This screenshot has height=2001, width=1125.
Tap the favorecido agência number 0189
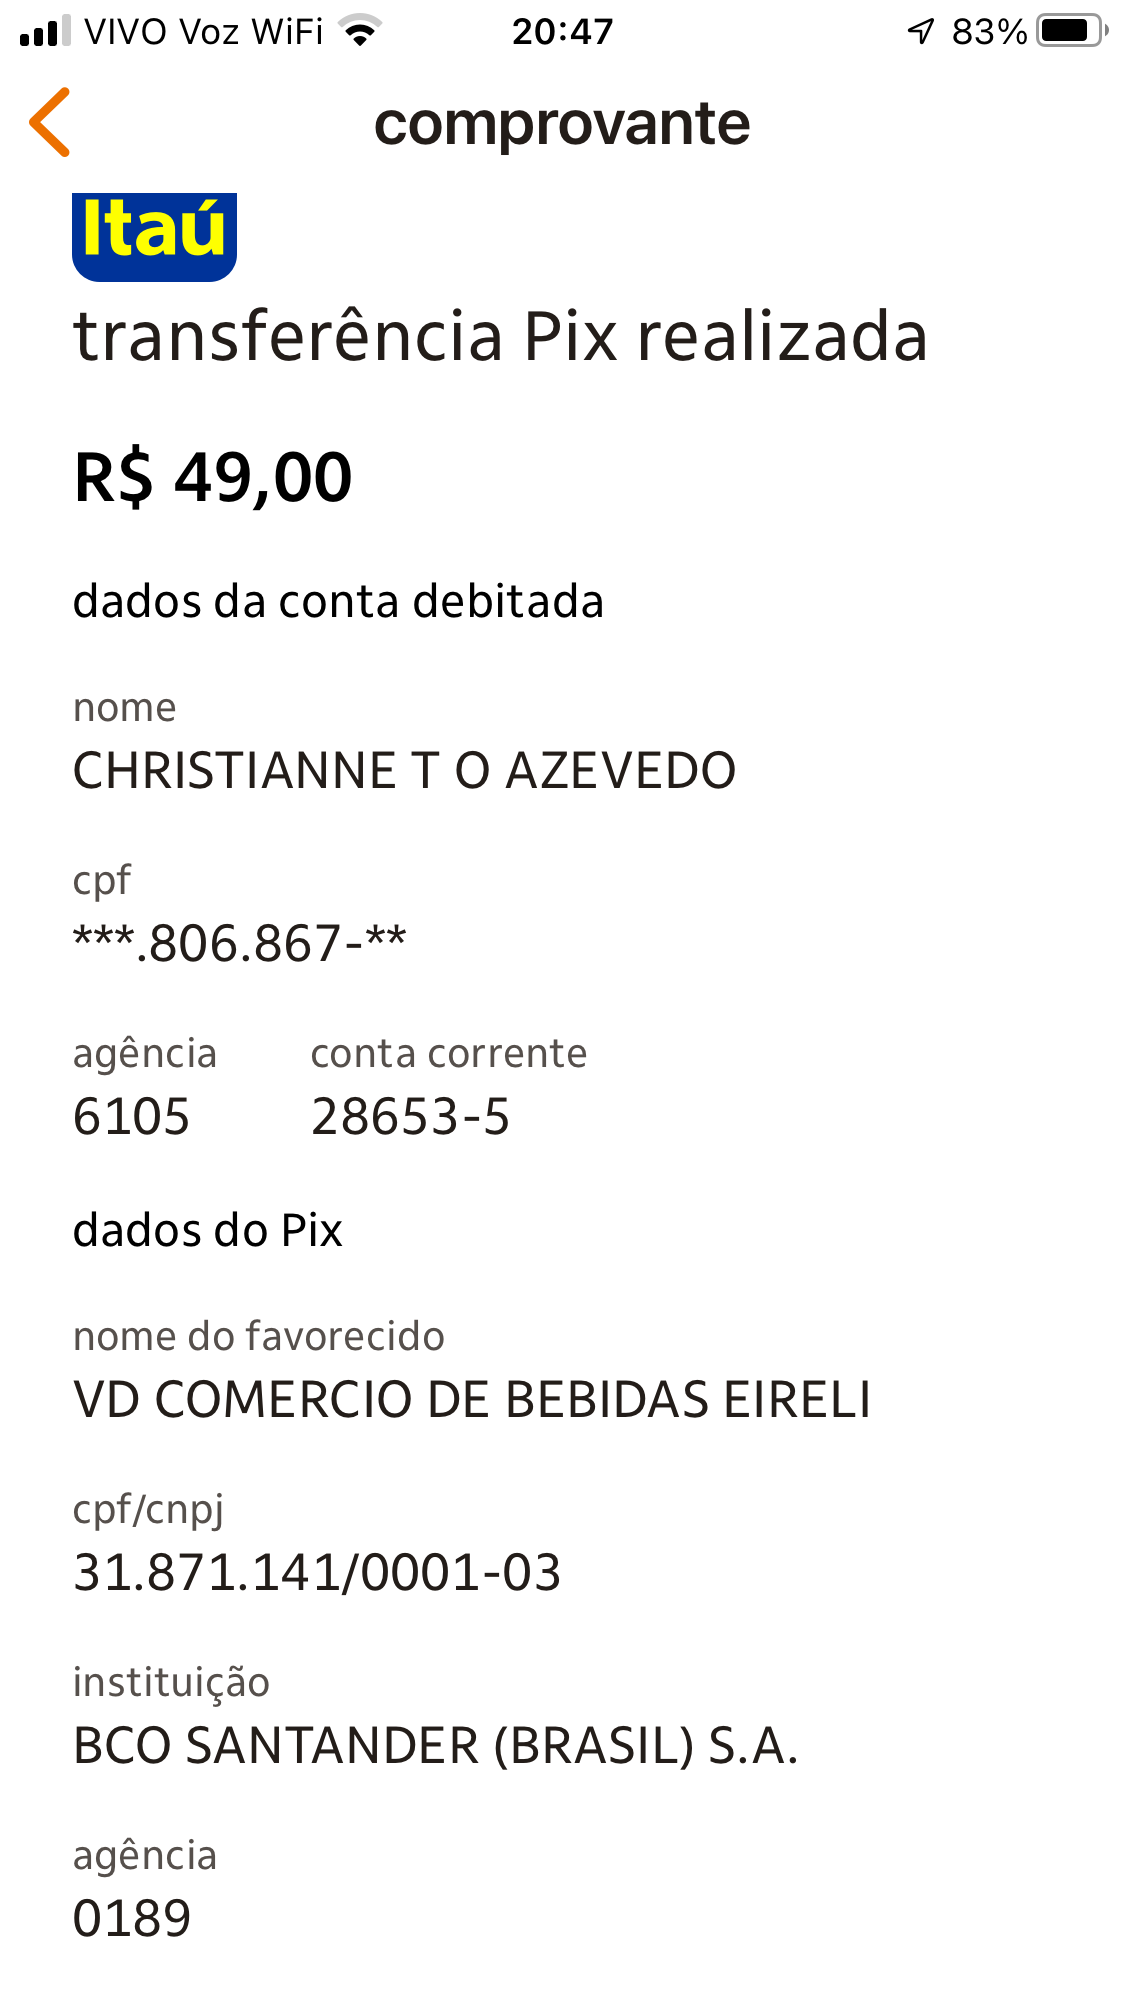131,1919
